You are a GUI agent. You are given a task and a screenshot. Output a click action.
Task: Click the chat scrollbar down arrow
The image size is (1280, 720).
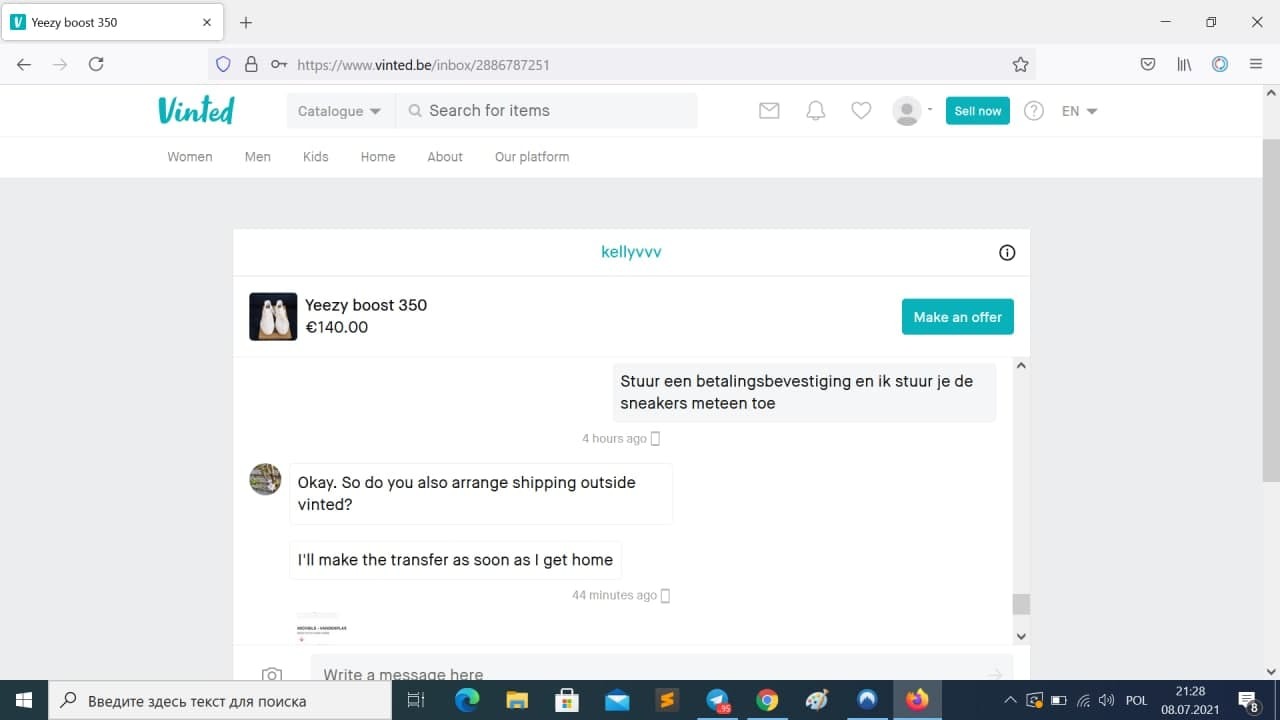(x=1021, y=636)
